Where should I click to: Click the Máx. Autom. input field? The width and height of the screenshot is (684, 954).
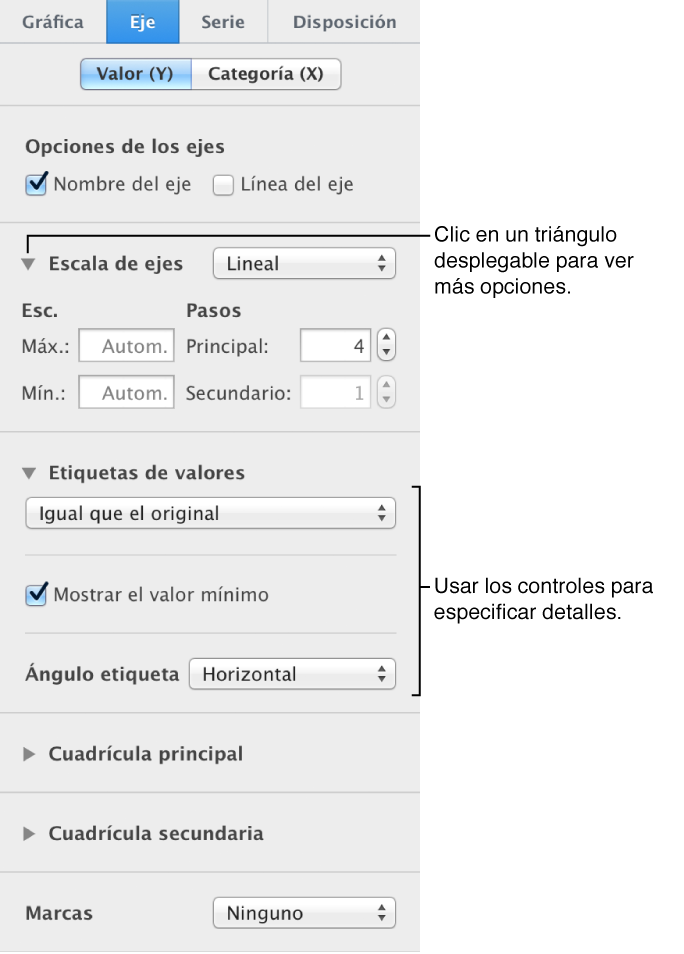point(126,345)
